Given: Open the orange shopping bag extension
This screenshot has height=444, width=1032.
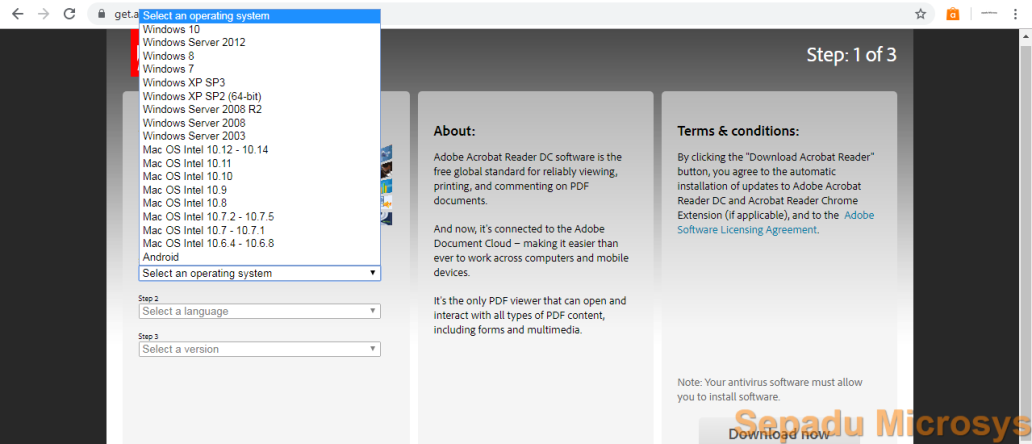Looking at the screenshot, I should pos(952,14).
